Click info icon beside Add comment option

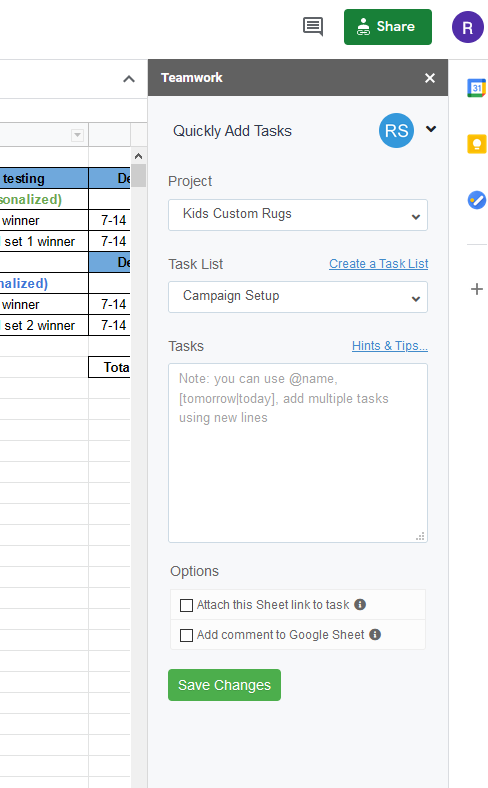(375, 635)
